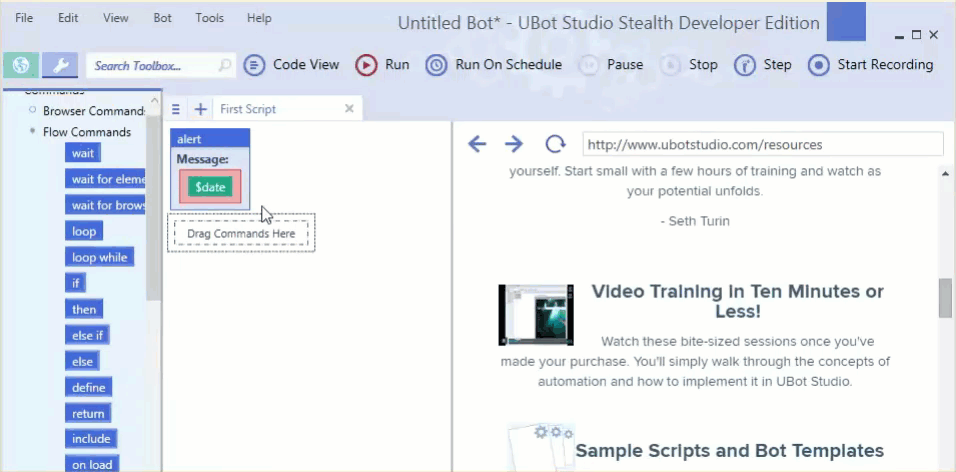Click the browser page scrollbar thumb
The width and height of the screenshot is (956, 472).
tap(946, 298)
